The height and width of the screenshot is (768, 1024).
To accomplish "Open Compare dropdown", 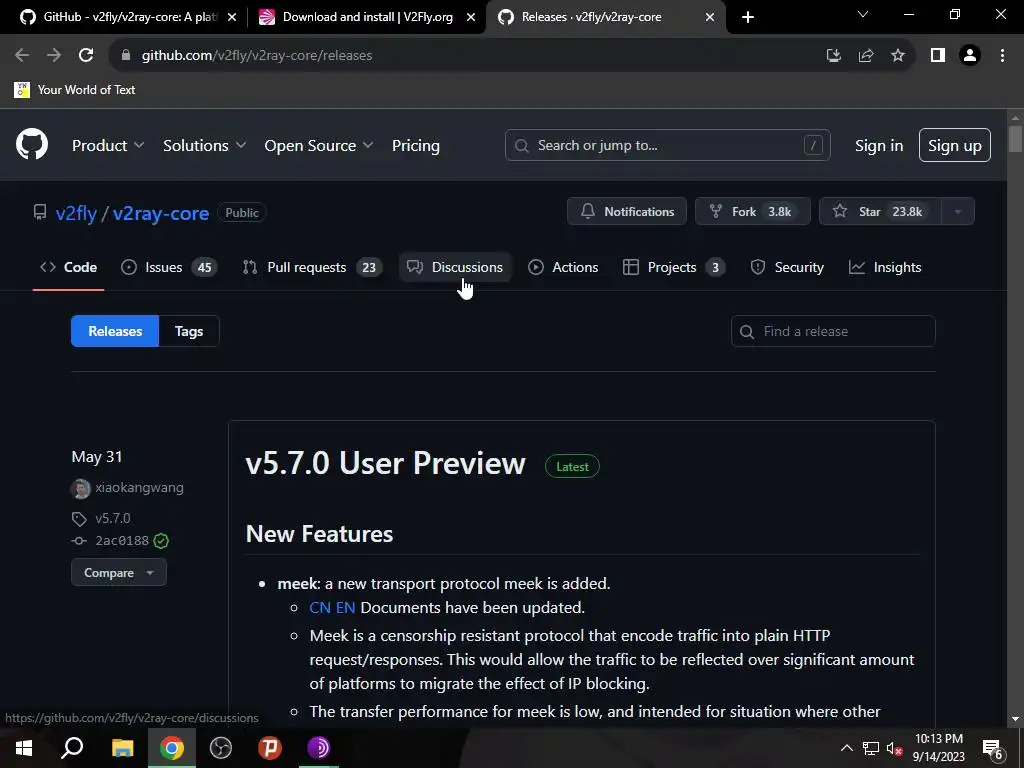I will (119, 573).
